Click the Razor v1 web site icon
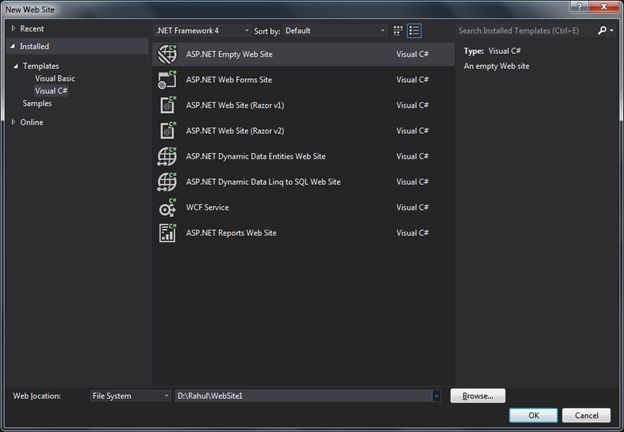 coord(168,105)
